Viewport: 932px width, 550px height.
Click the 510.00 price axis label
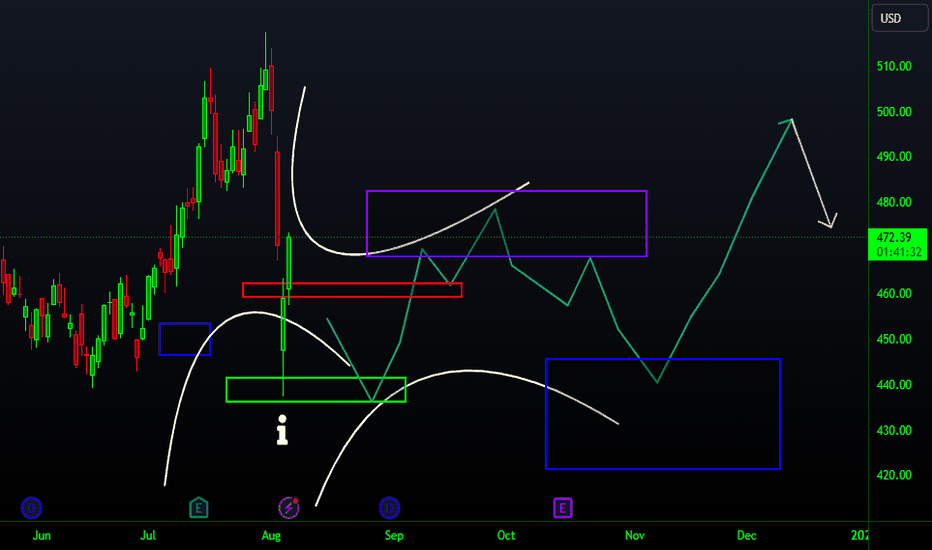(x=894, y=66)
